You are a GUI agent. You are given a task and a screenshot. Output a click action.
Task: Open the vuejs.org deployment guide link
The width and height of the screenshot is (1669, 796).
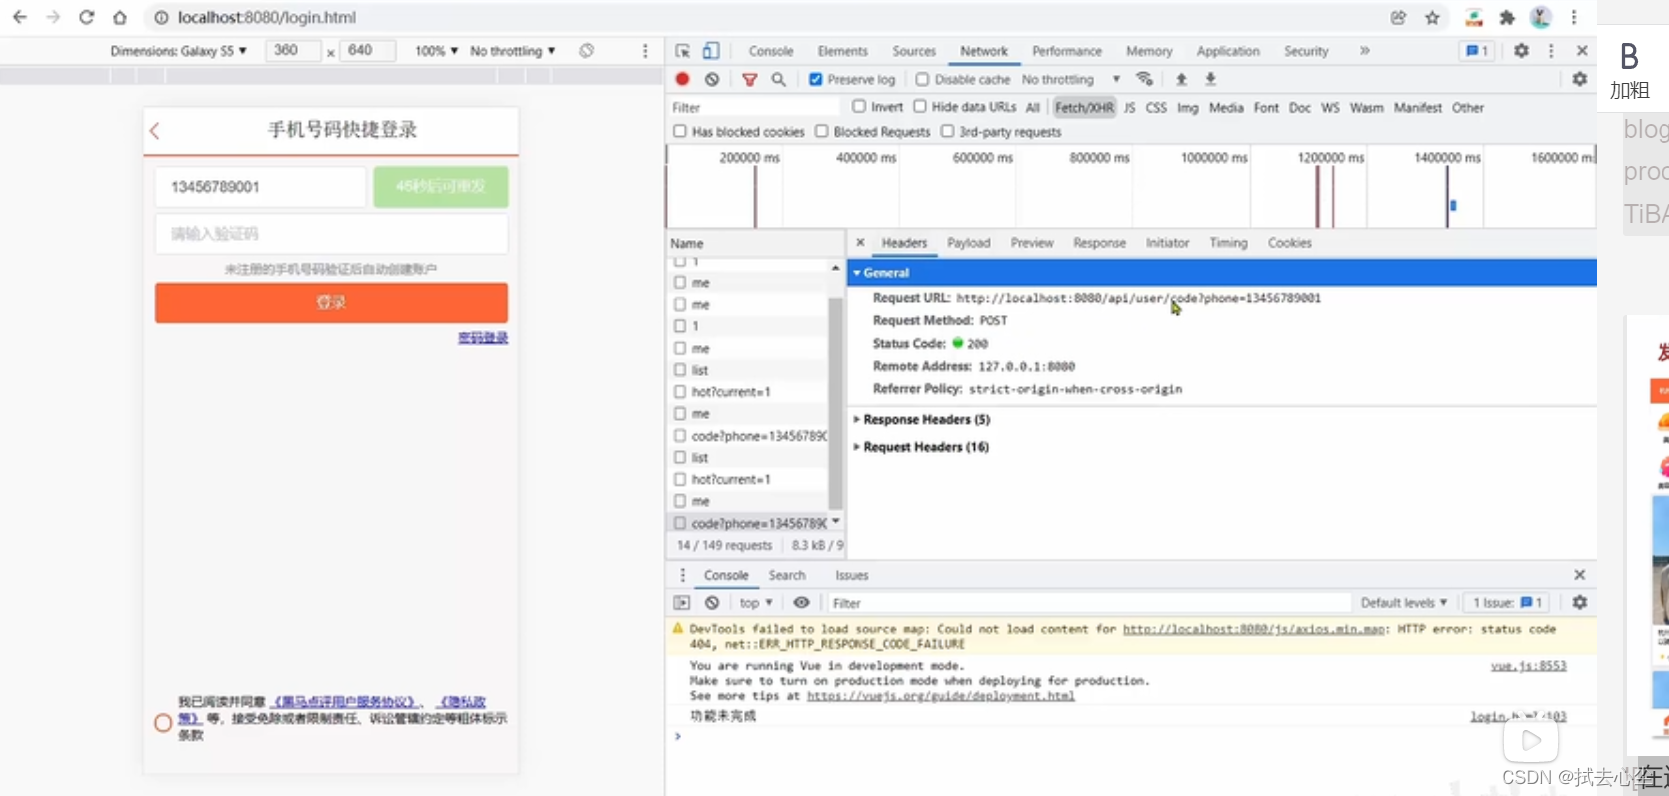tap(941, 696)
